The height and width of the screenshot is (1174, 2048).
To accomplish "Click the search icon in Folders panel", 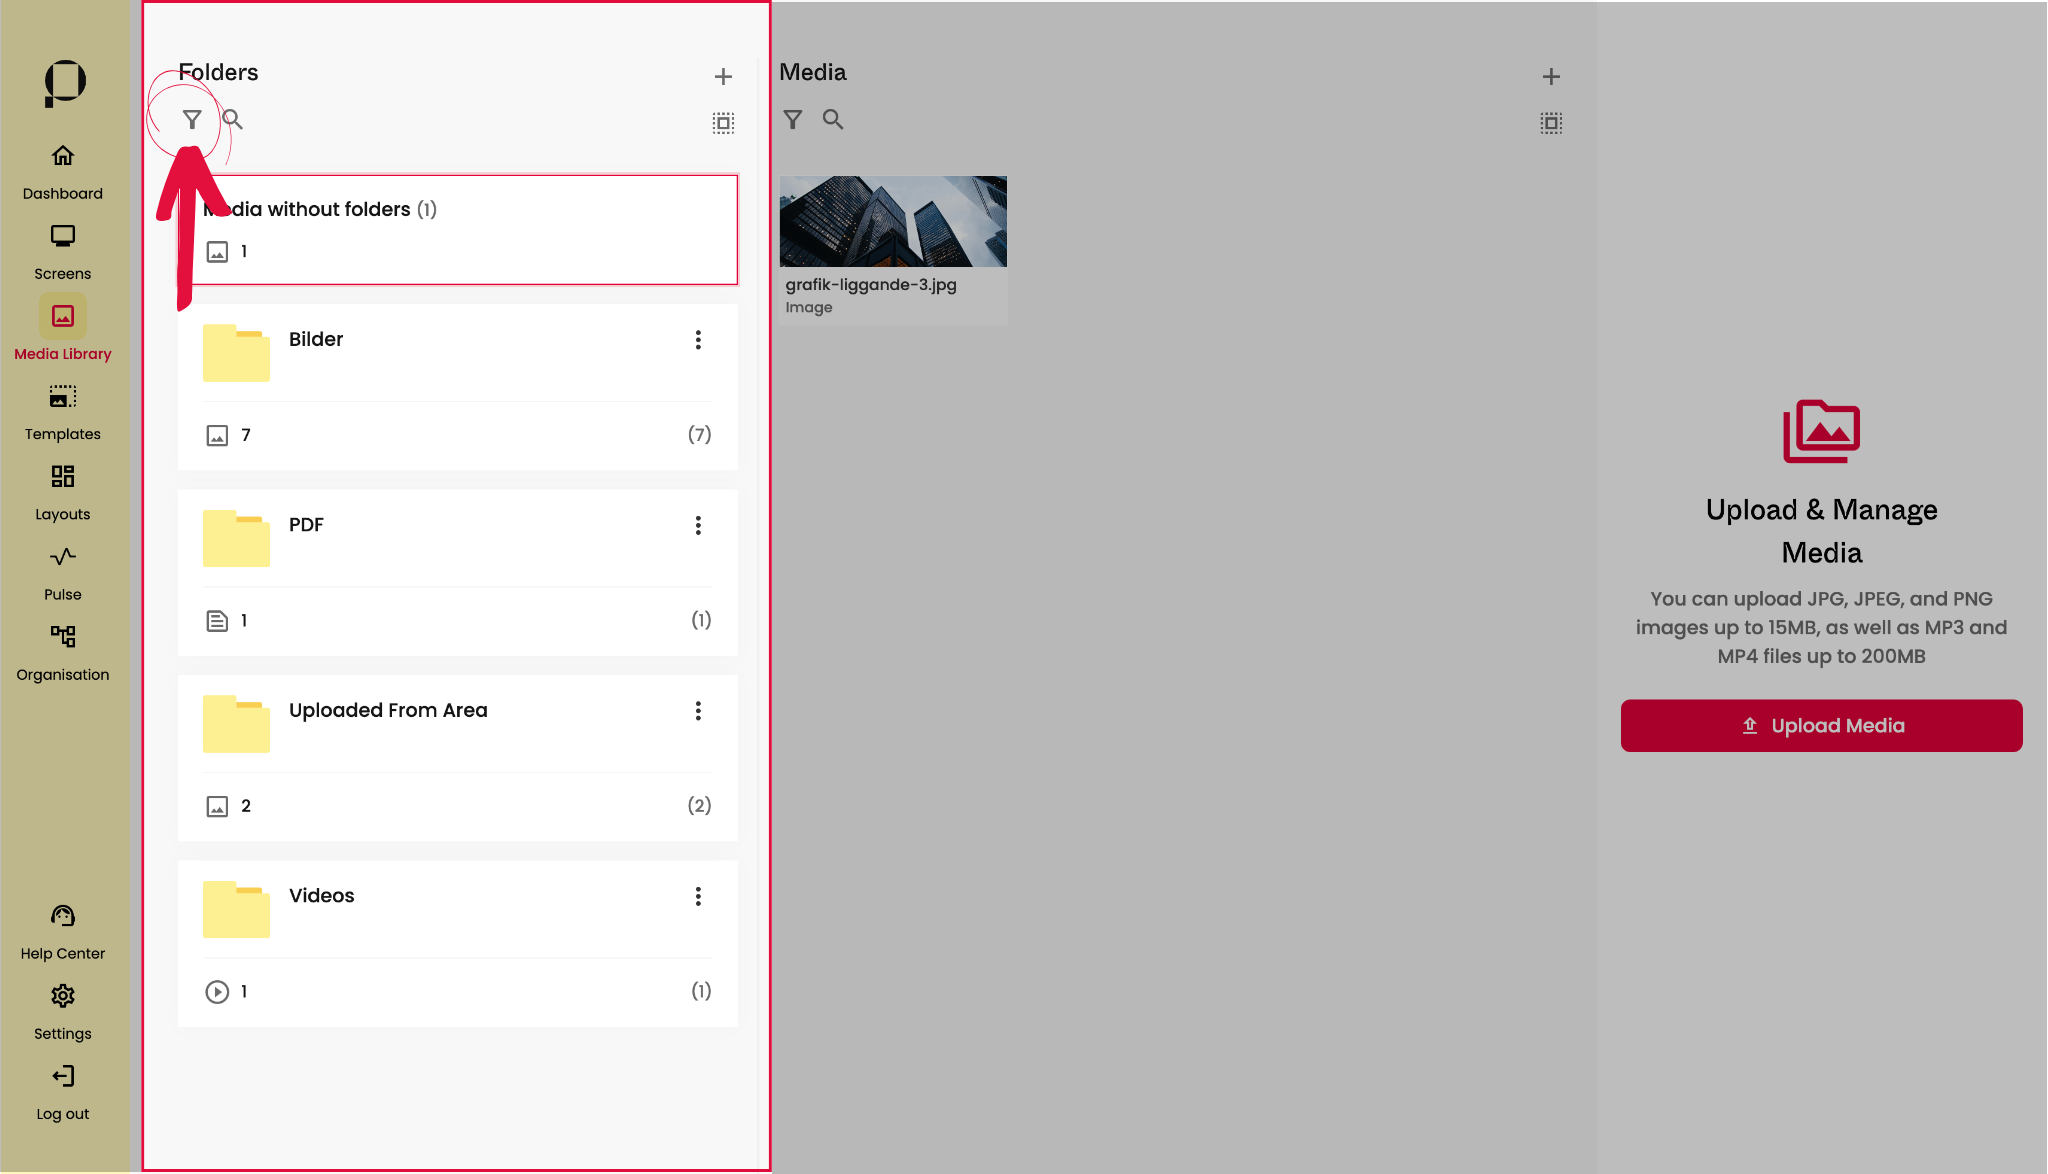I will tap(232, 120).
